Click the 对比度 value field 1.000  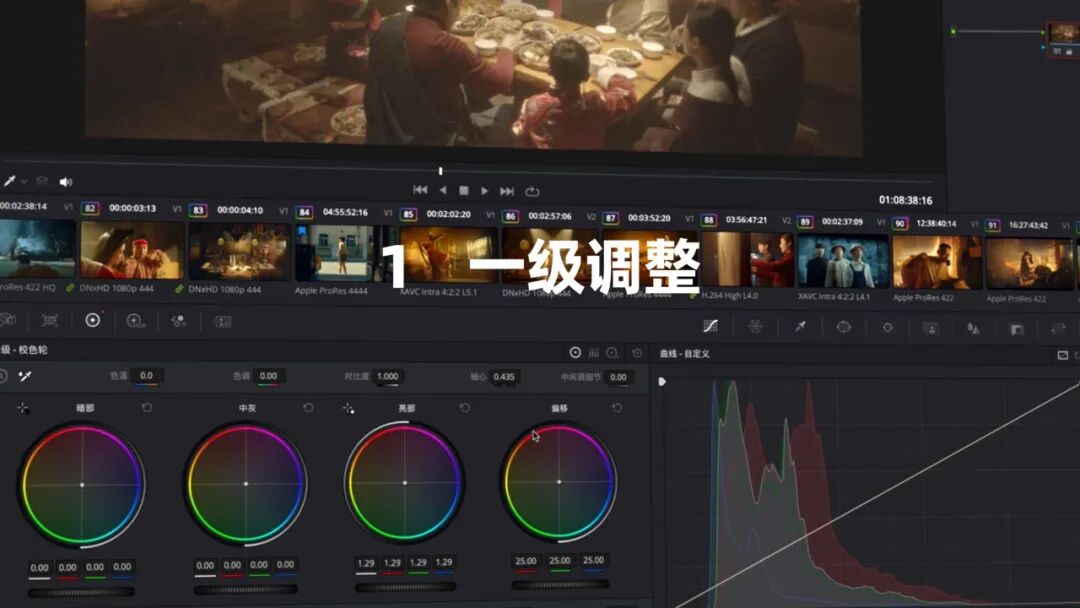click(387, 377)
